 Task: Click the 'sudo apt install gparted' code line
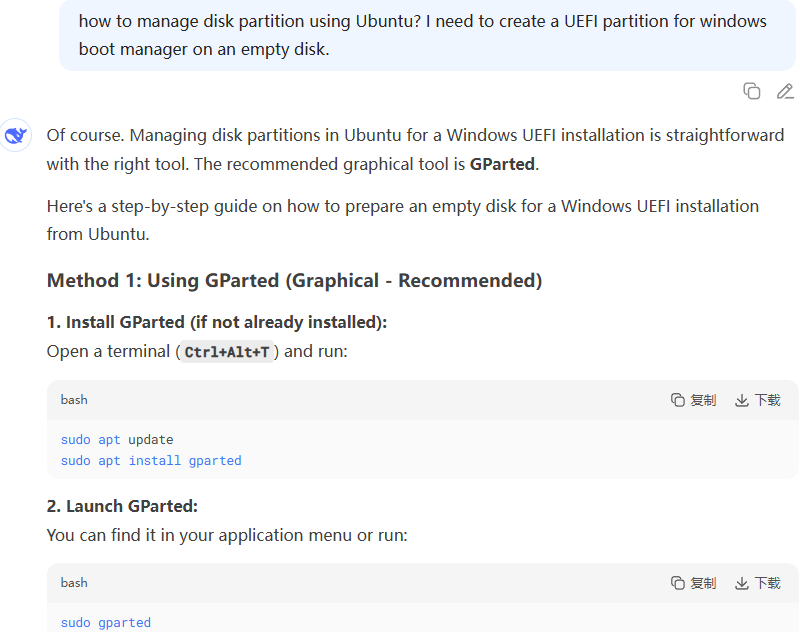click(x=151, y=461)
